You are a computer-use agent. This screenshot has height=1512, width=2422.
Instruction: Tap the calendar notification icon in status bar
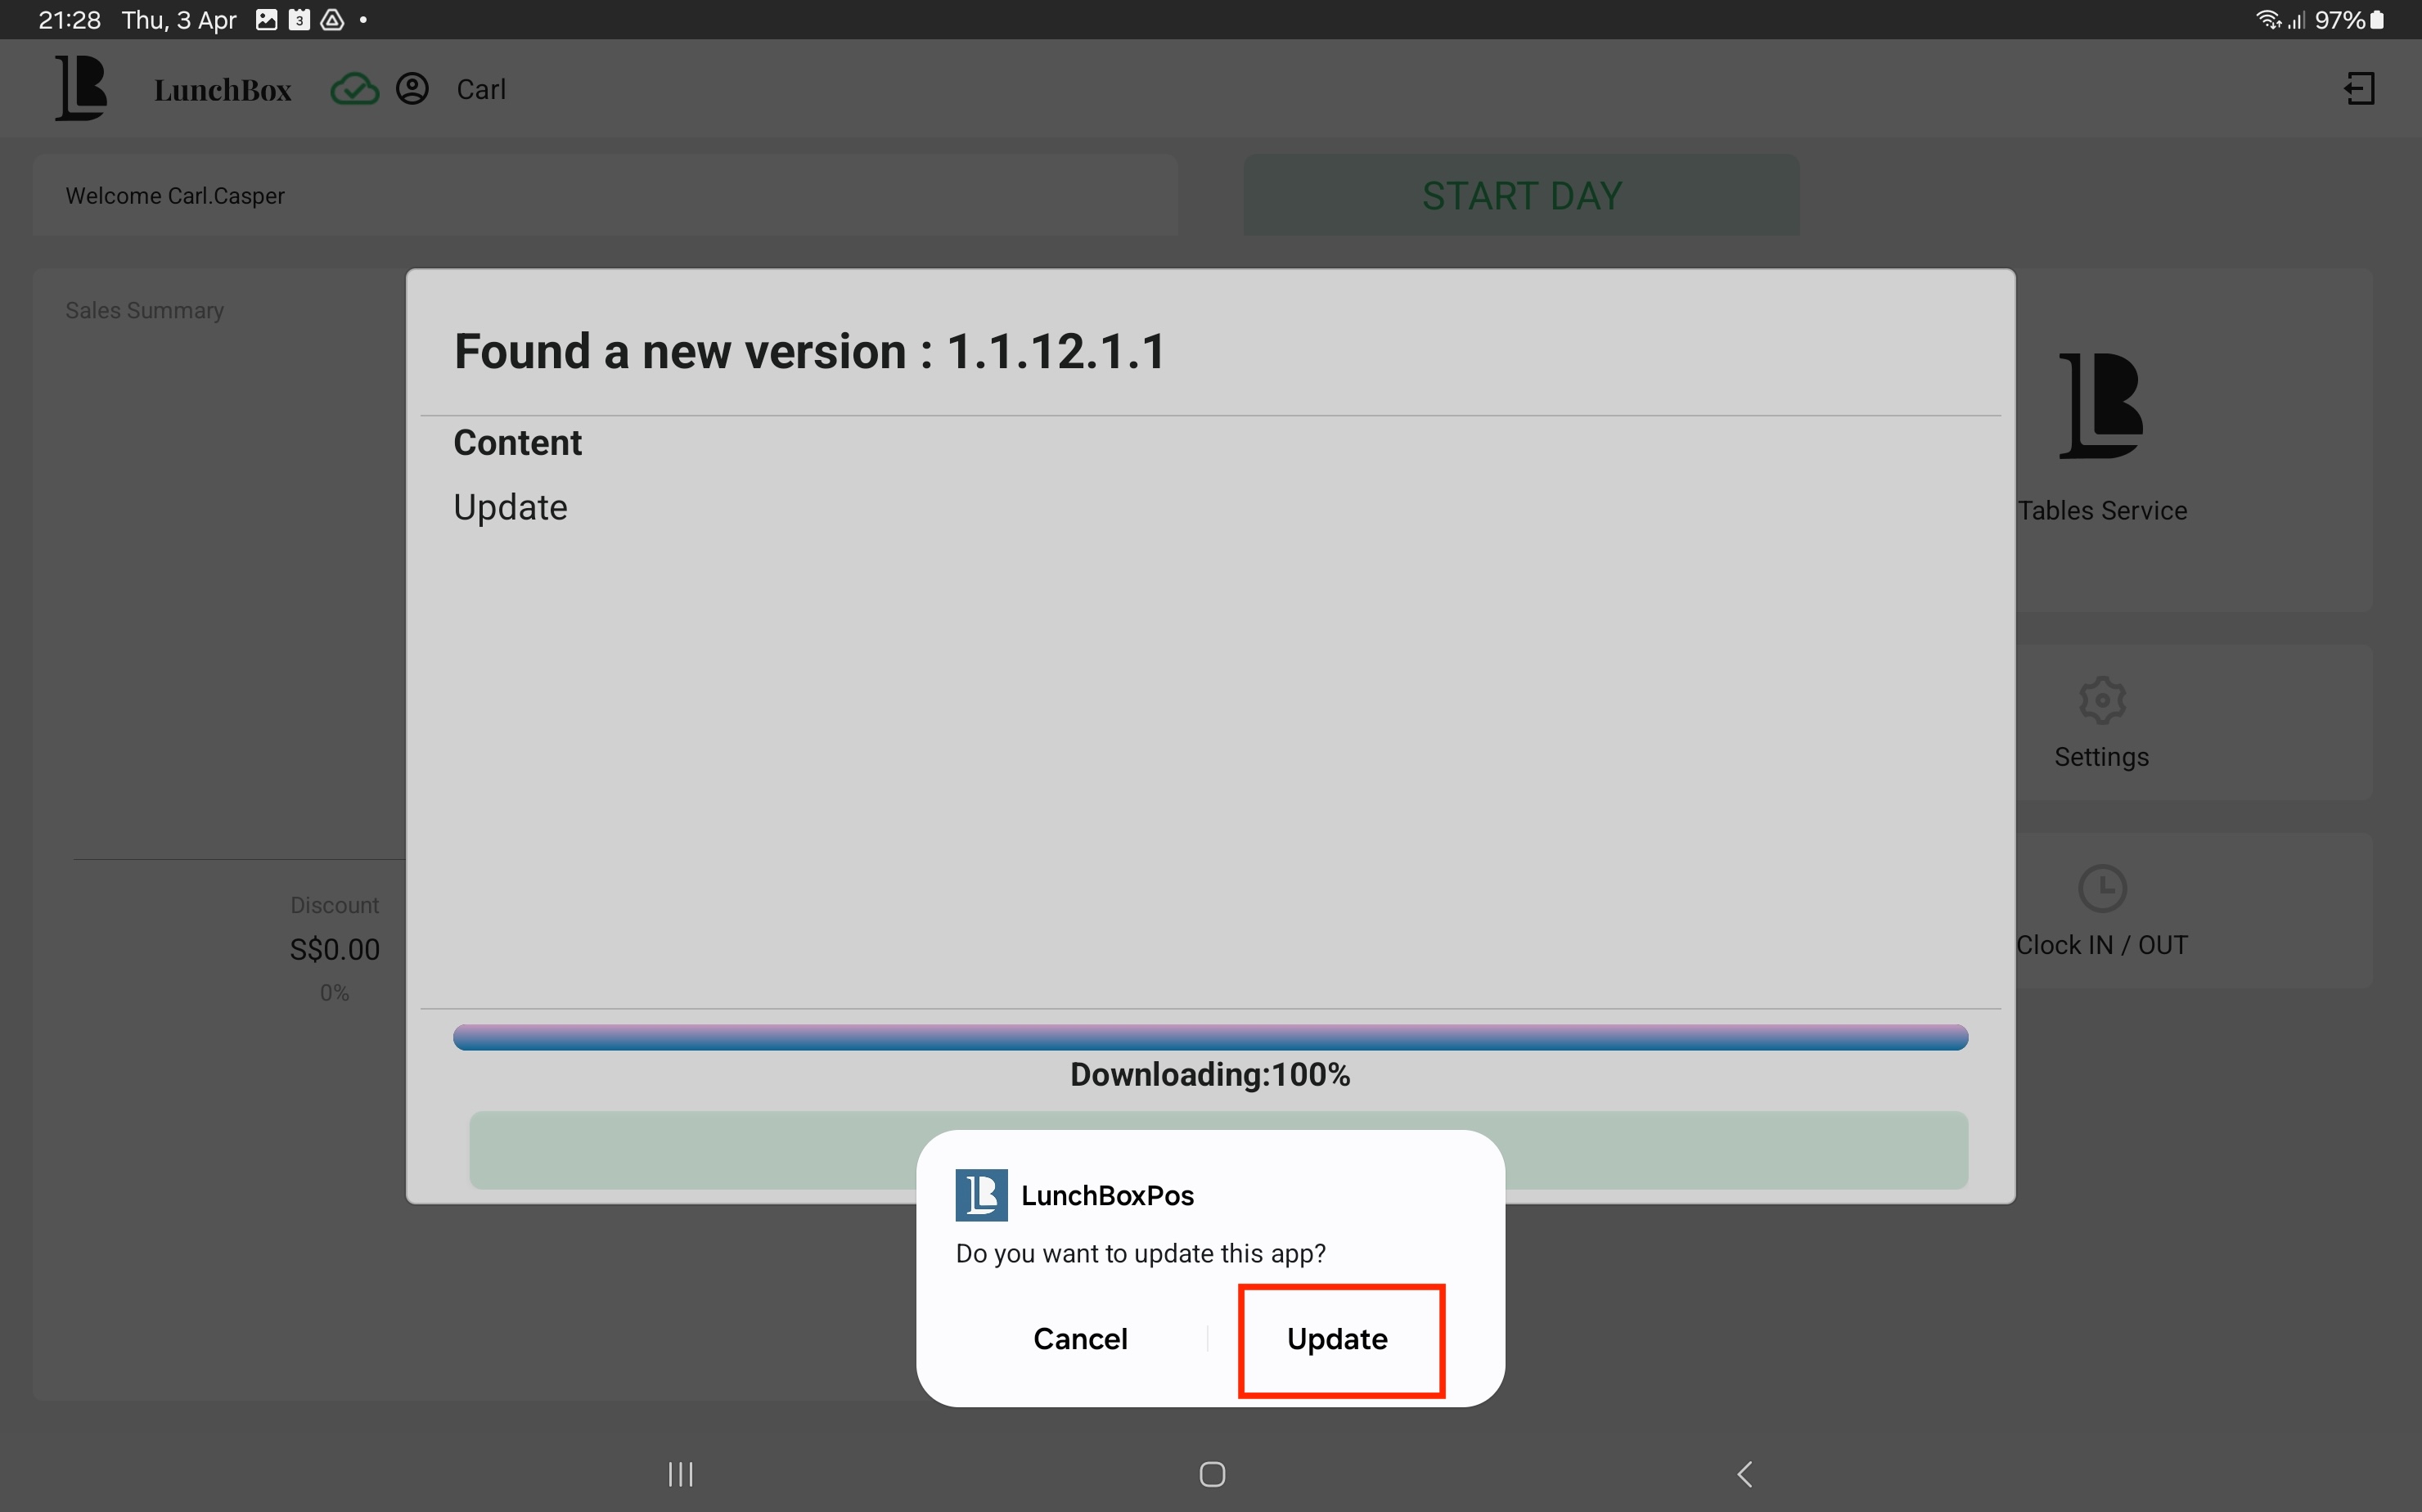pos(299,20)
